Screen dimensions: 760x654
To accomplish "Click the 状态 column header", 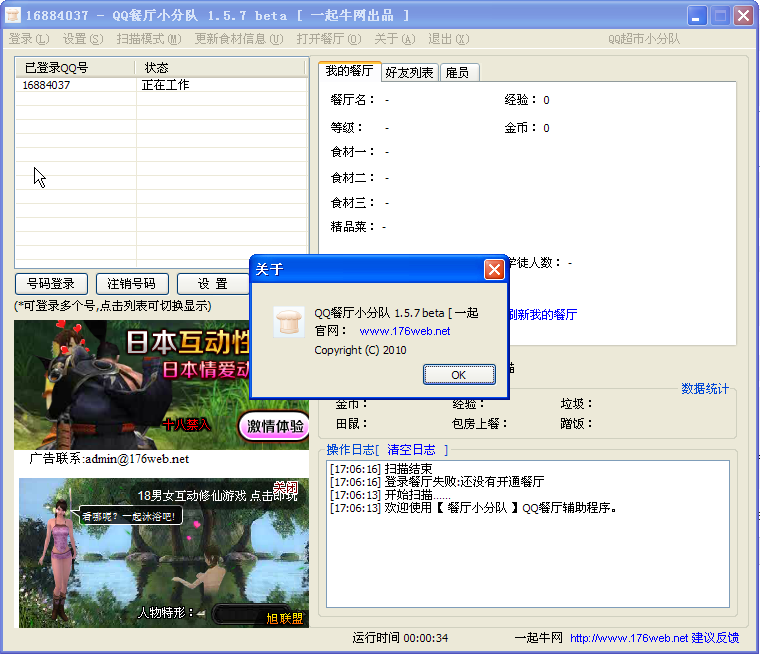I will tap(220, 67).
